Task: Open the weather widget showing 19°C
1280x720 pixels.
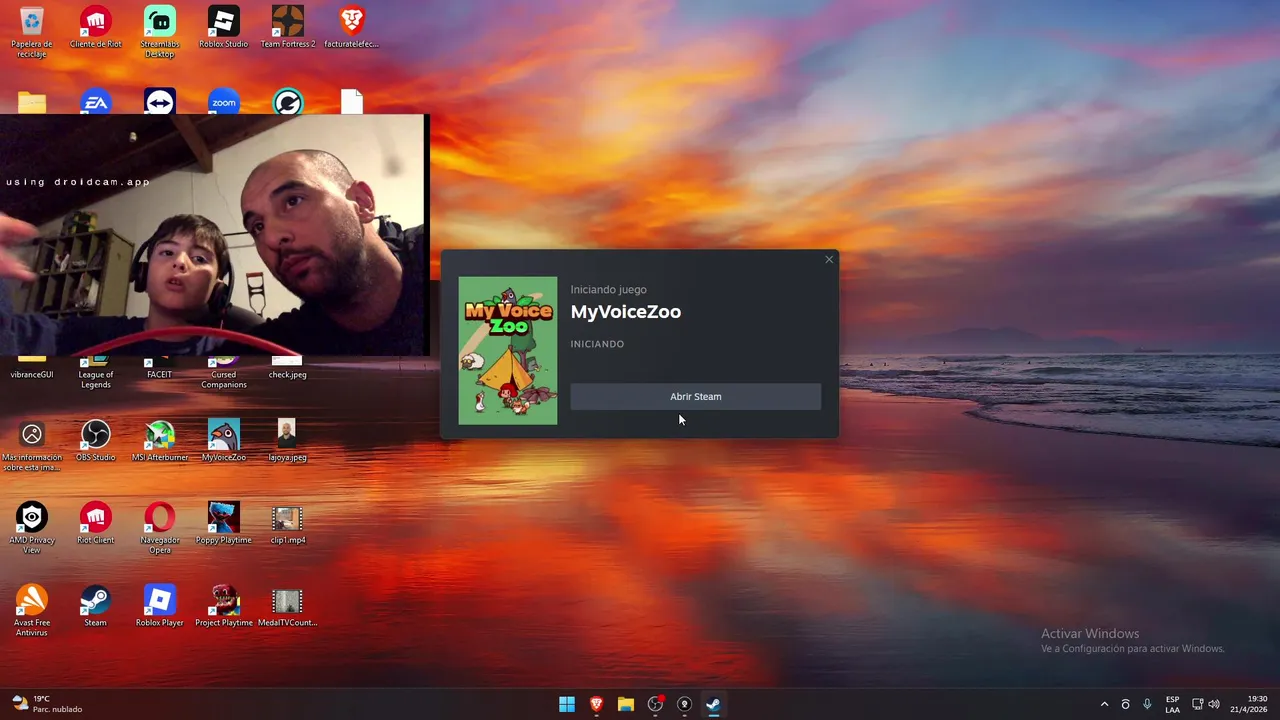Action: coord(46,704)
